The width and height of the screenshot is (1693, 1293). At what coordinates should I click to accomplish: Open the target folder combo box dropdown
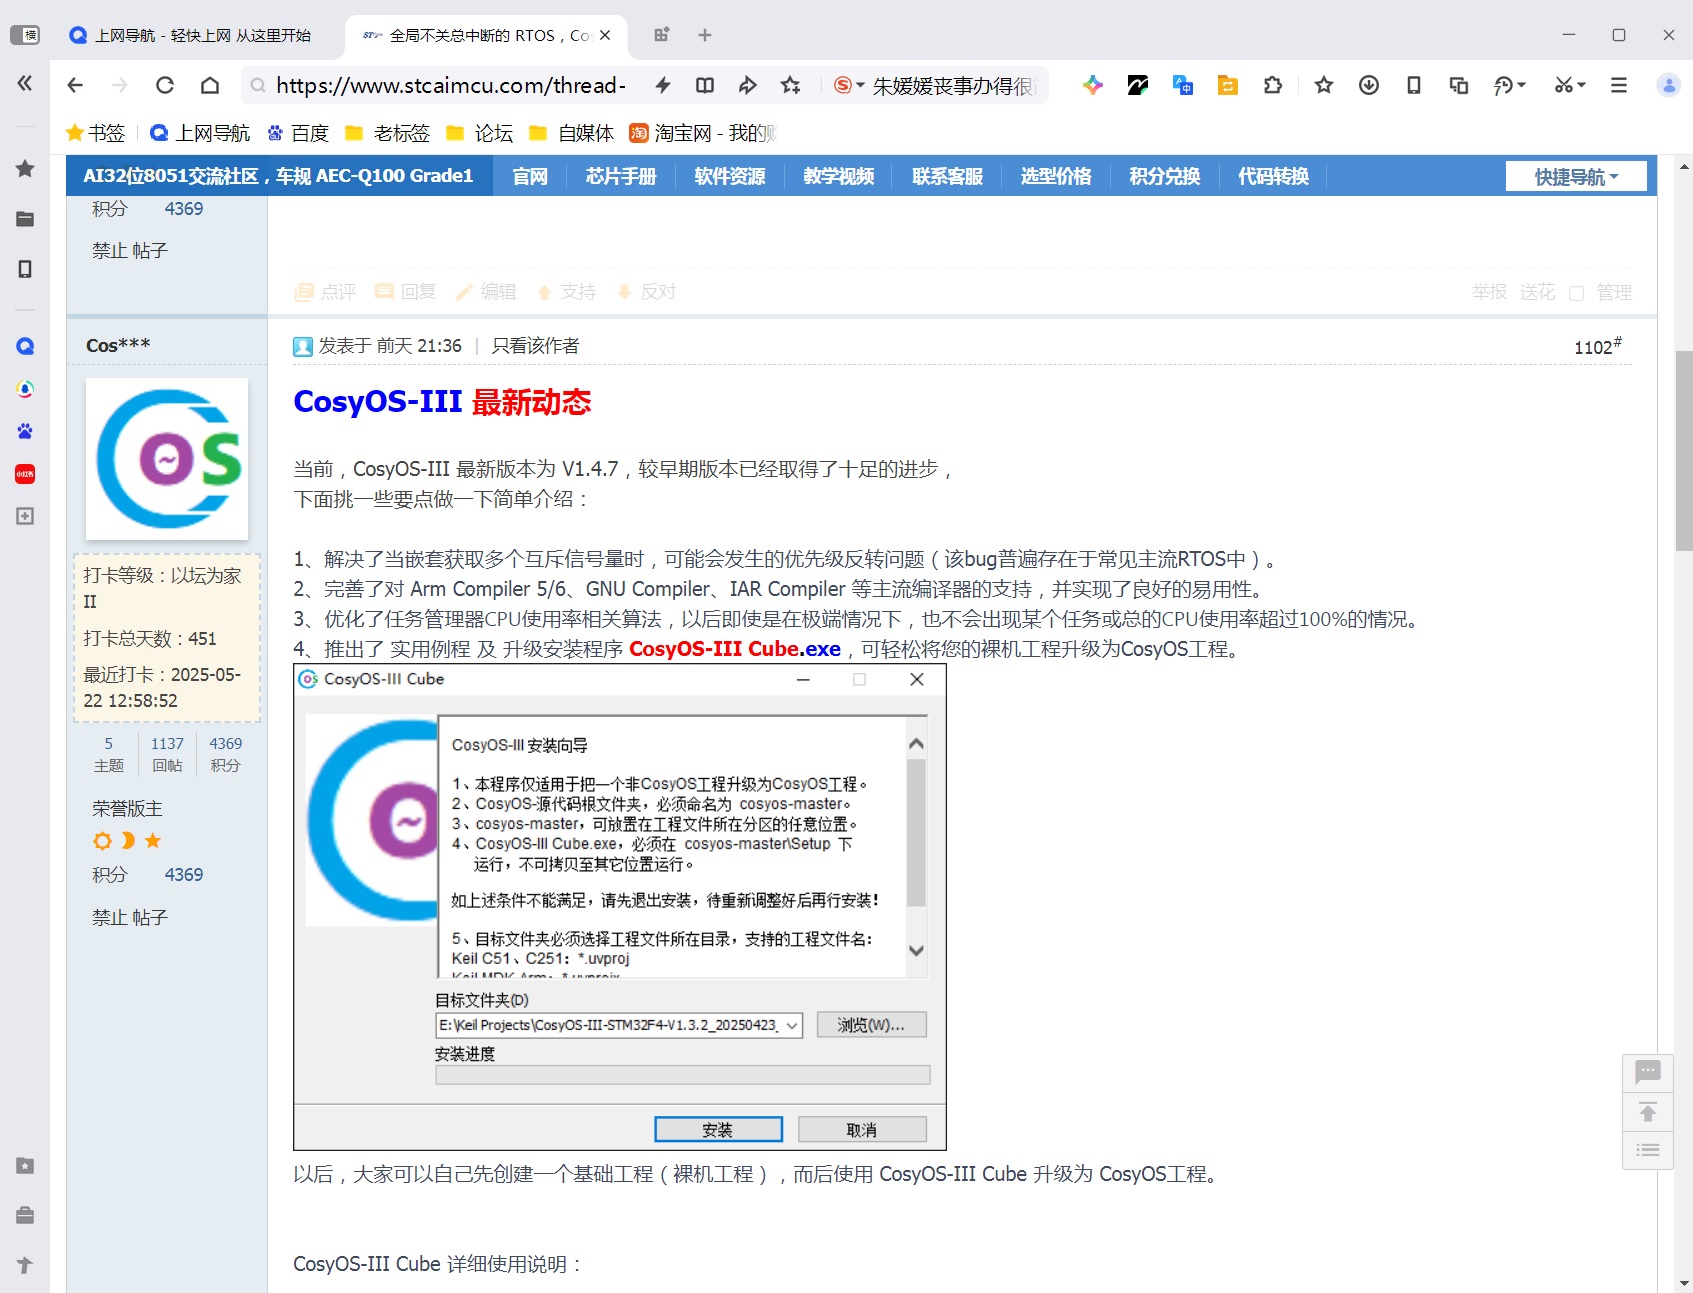click(x=792, y=1025)
